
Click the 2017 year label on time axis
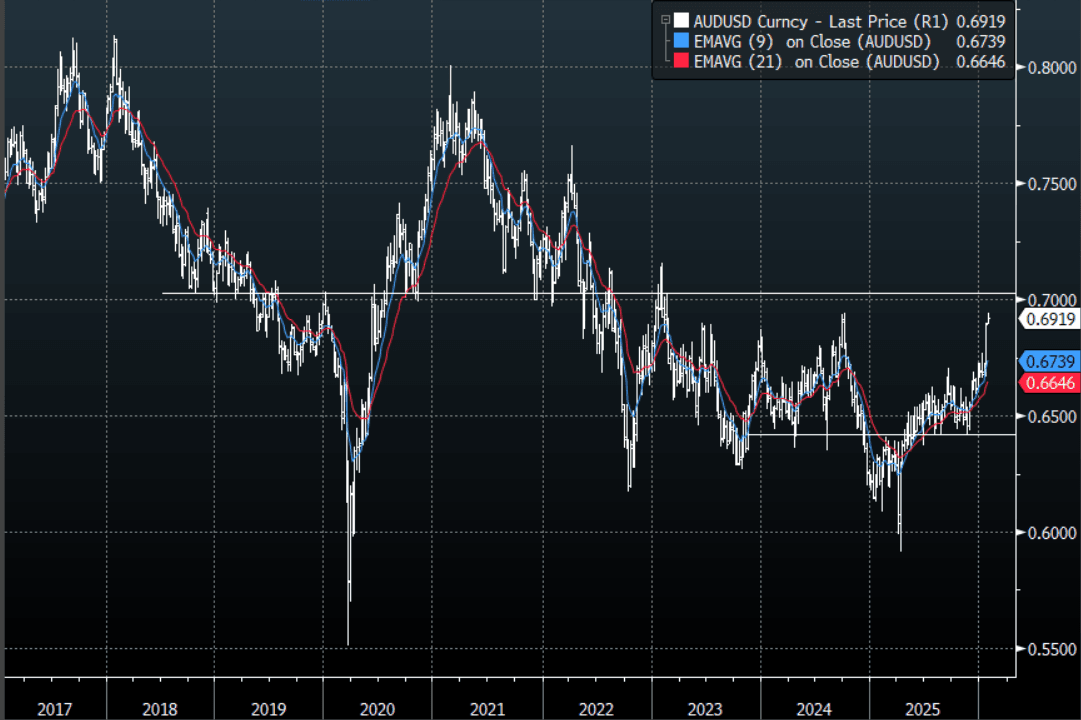54,708
